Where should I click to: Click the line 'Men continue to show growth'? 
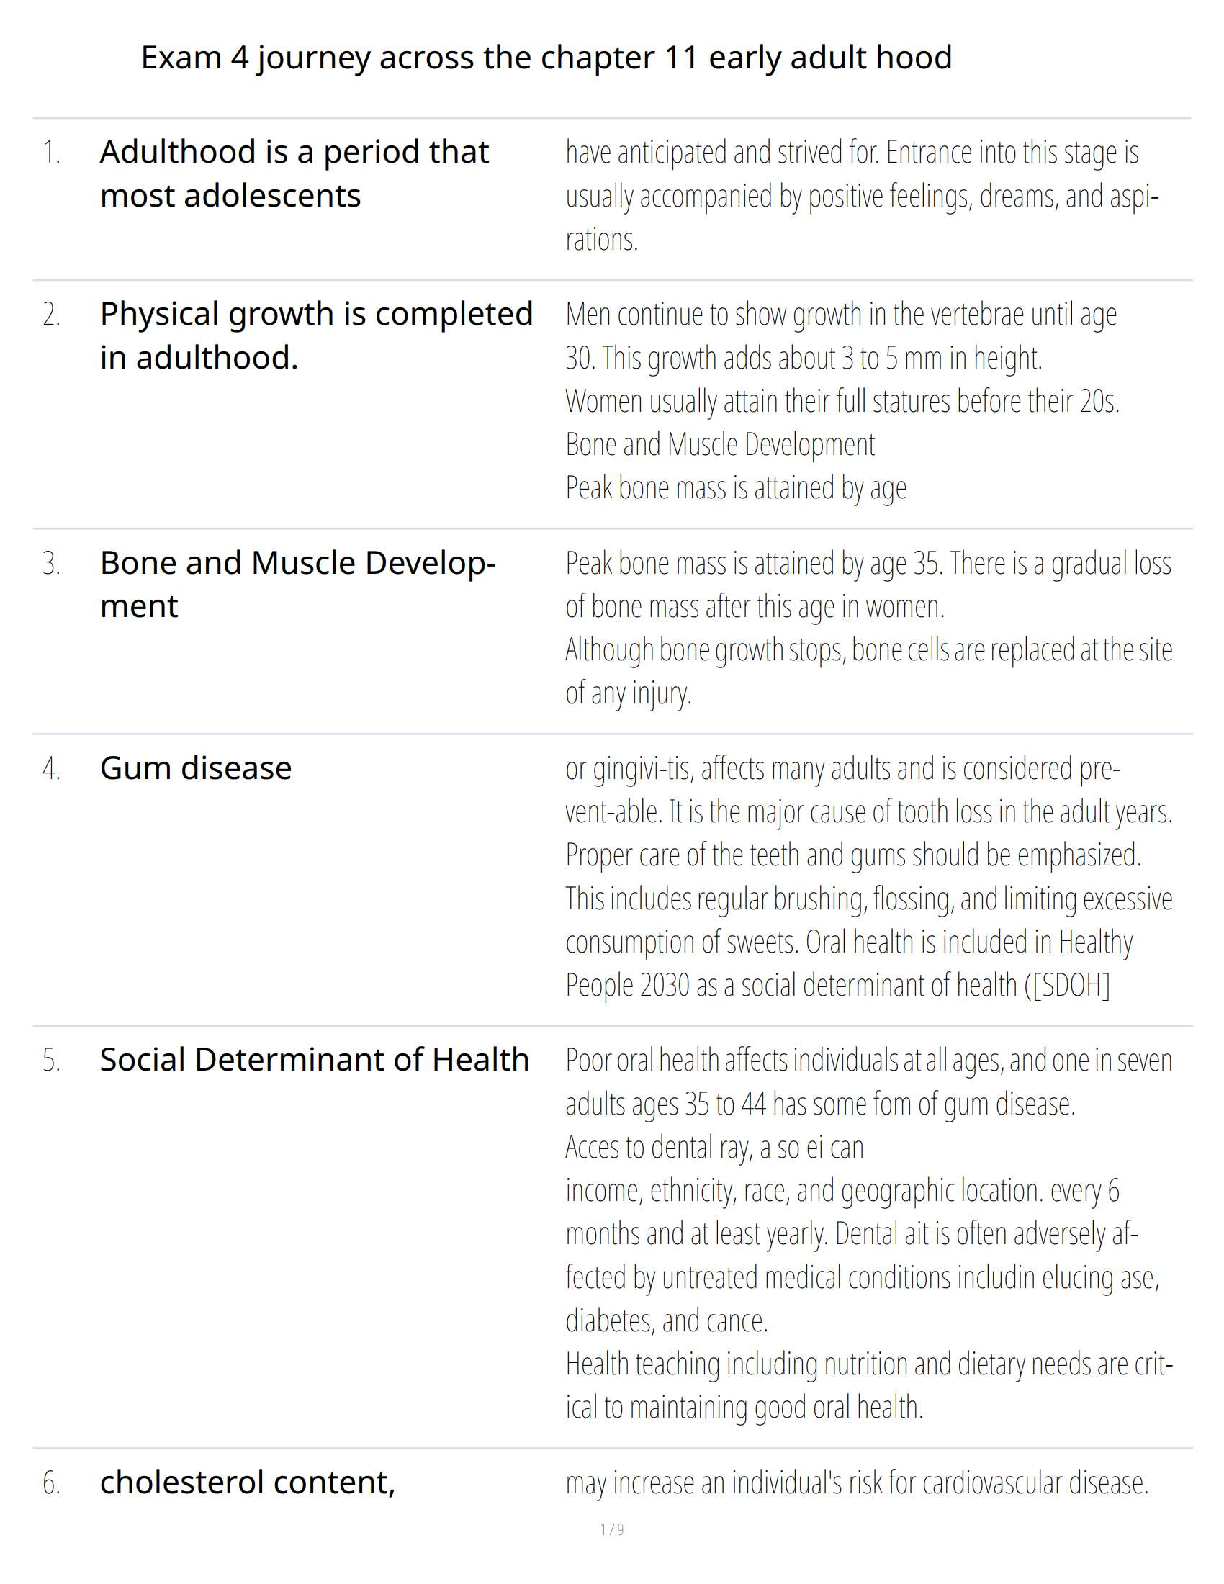[x=840, y=315]
